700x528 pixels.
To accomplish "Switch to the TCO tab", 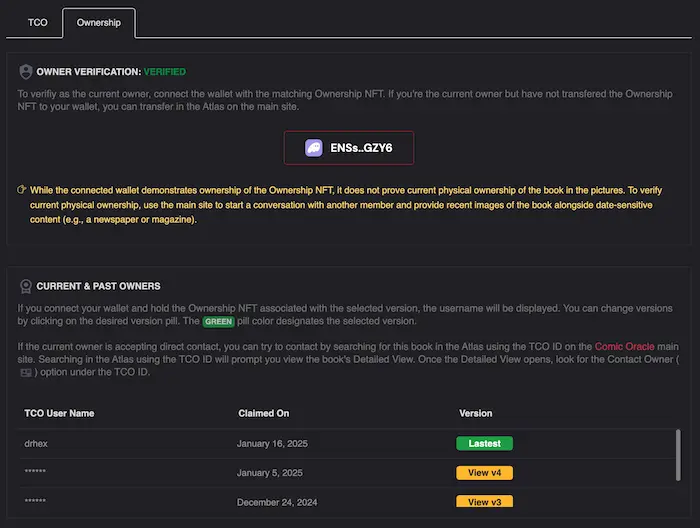I will 37,22.
